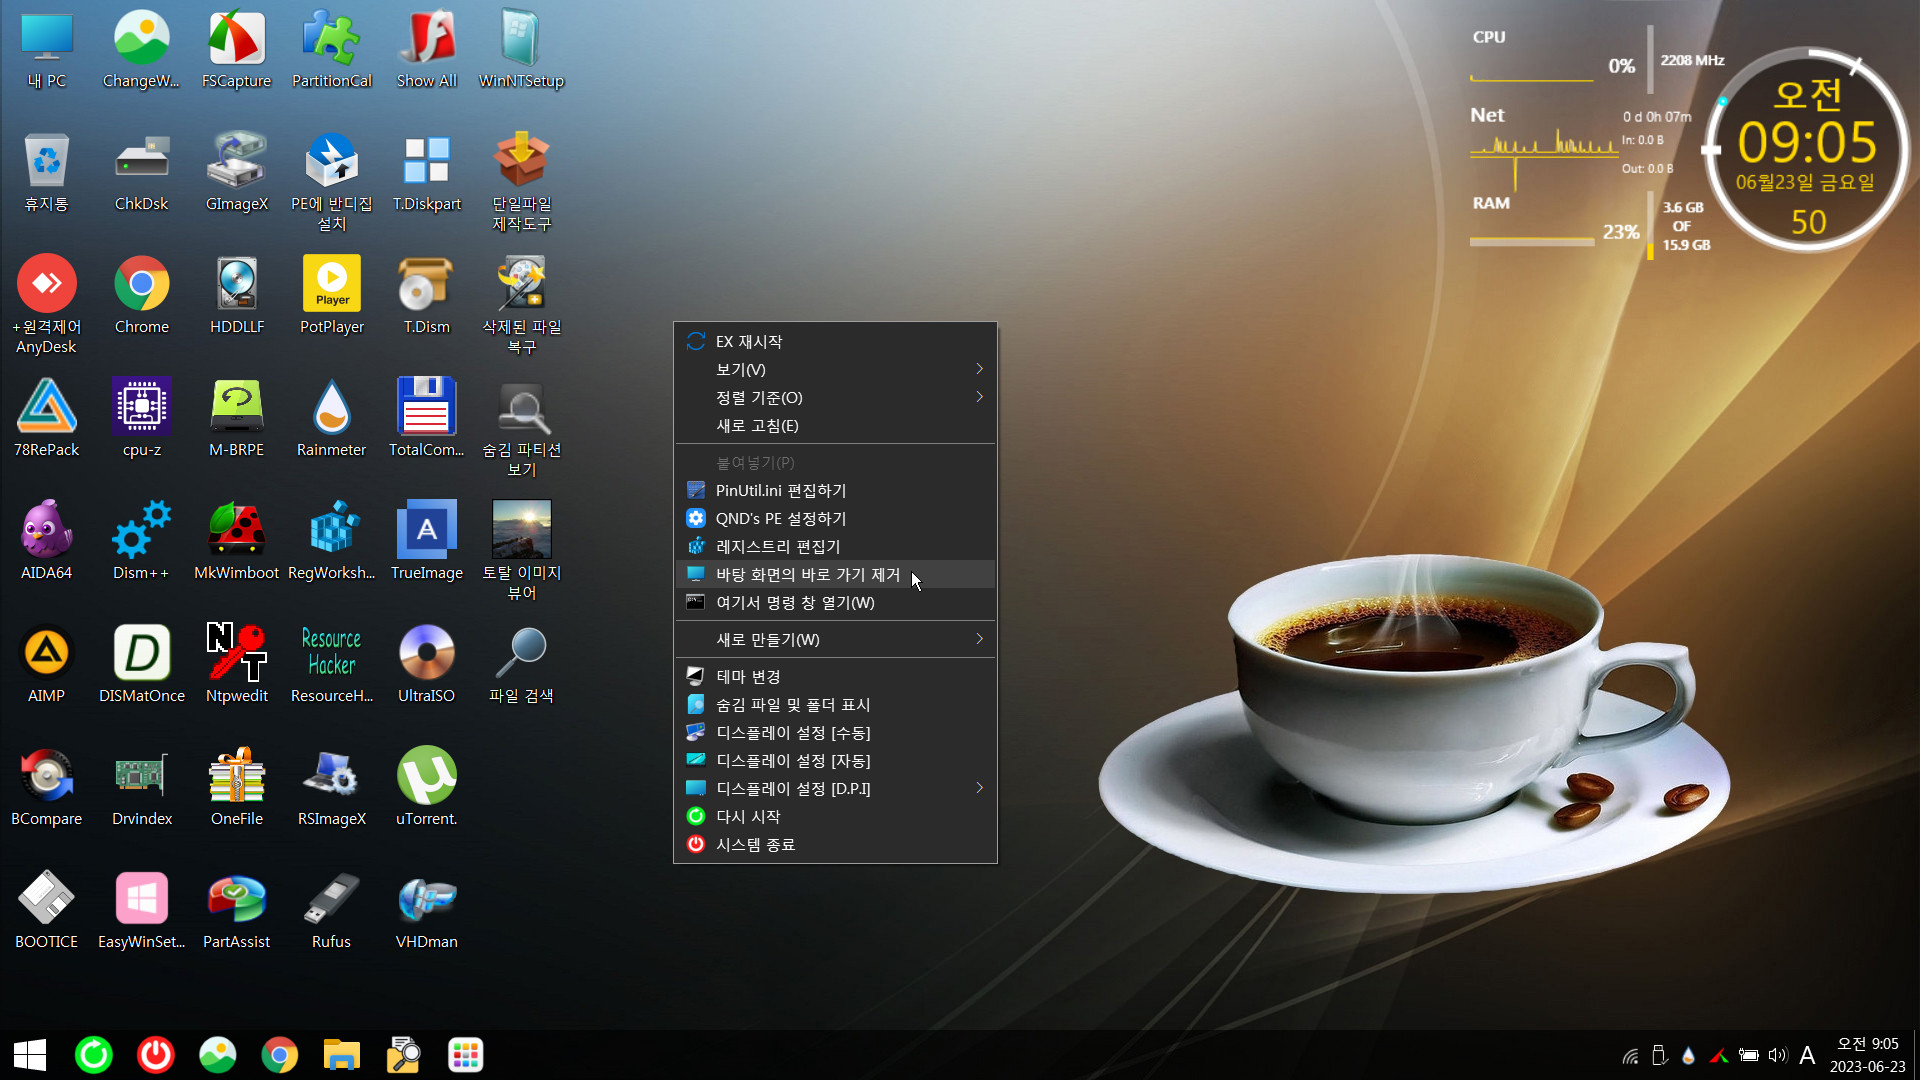
Task: Open the volume speaker tray icon
Action: (1777, 1055)
